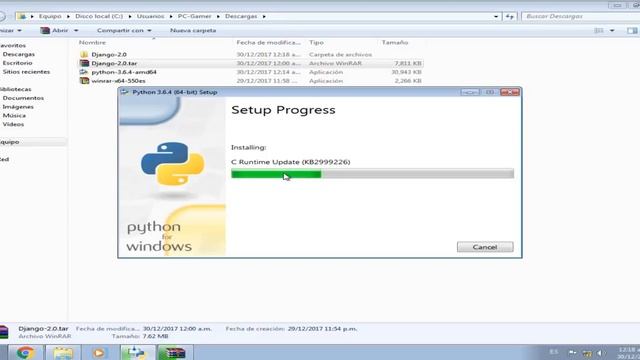Go to PC-Gamer breadcrumb
This screenshot has width=640, height=360.
pos(194,16)
